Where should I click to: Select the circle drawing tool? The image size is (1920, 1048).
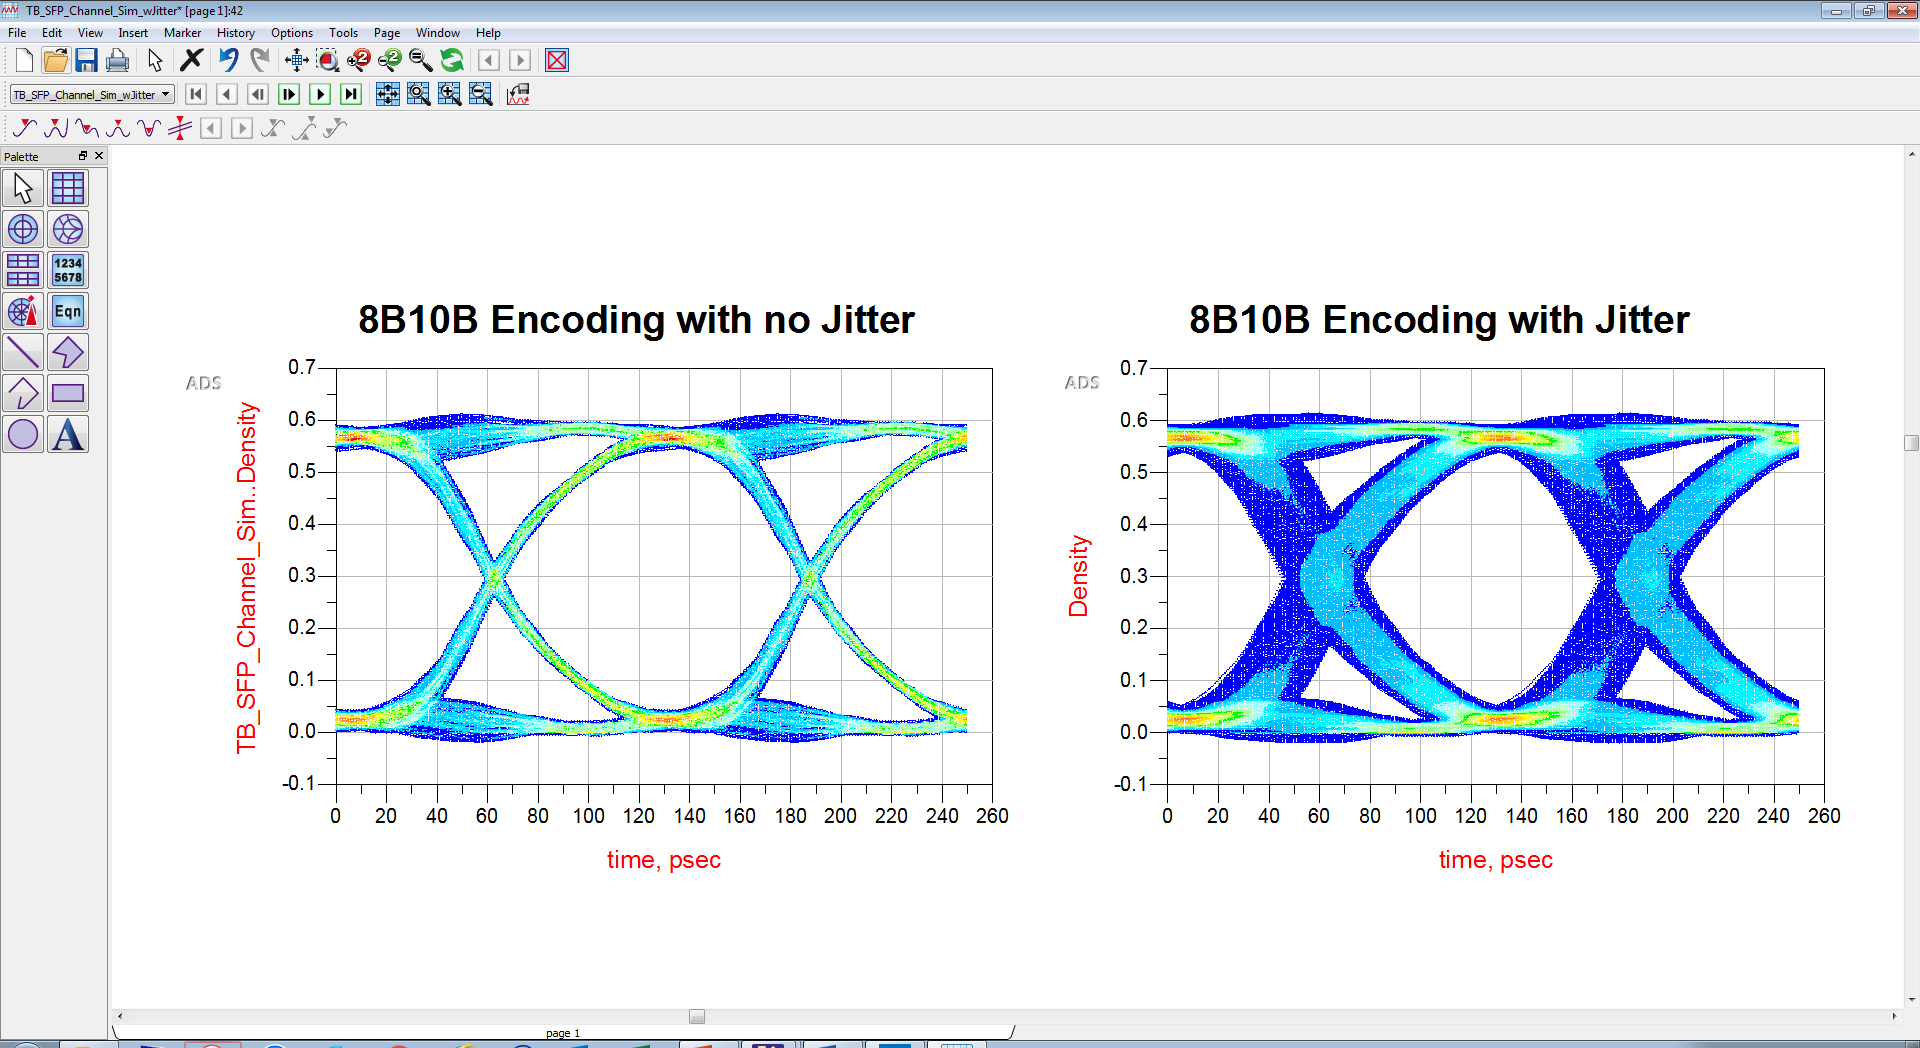point(23,435)
